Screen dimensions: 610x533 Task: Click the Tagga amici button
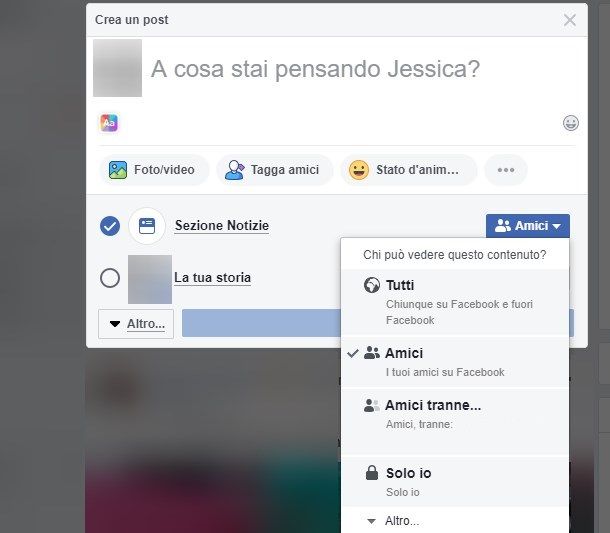(x=274, y=170)
